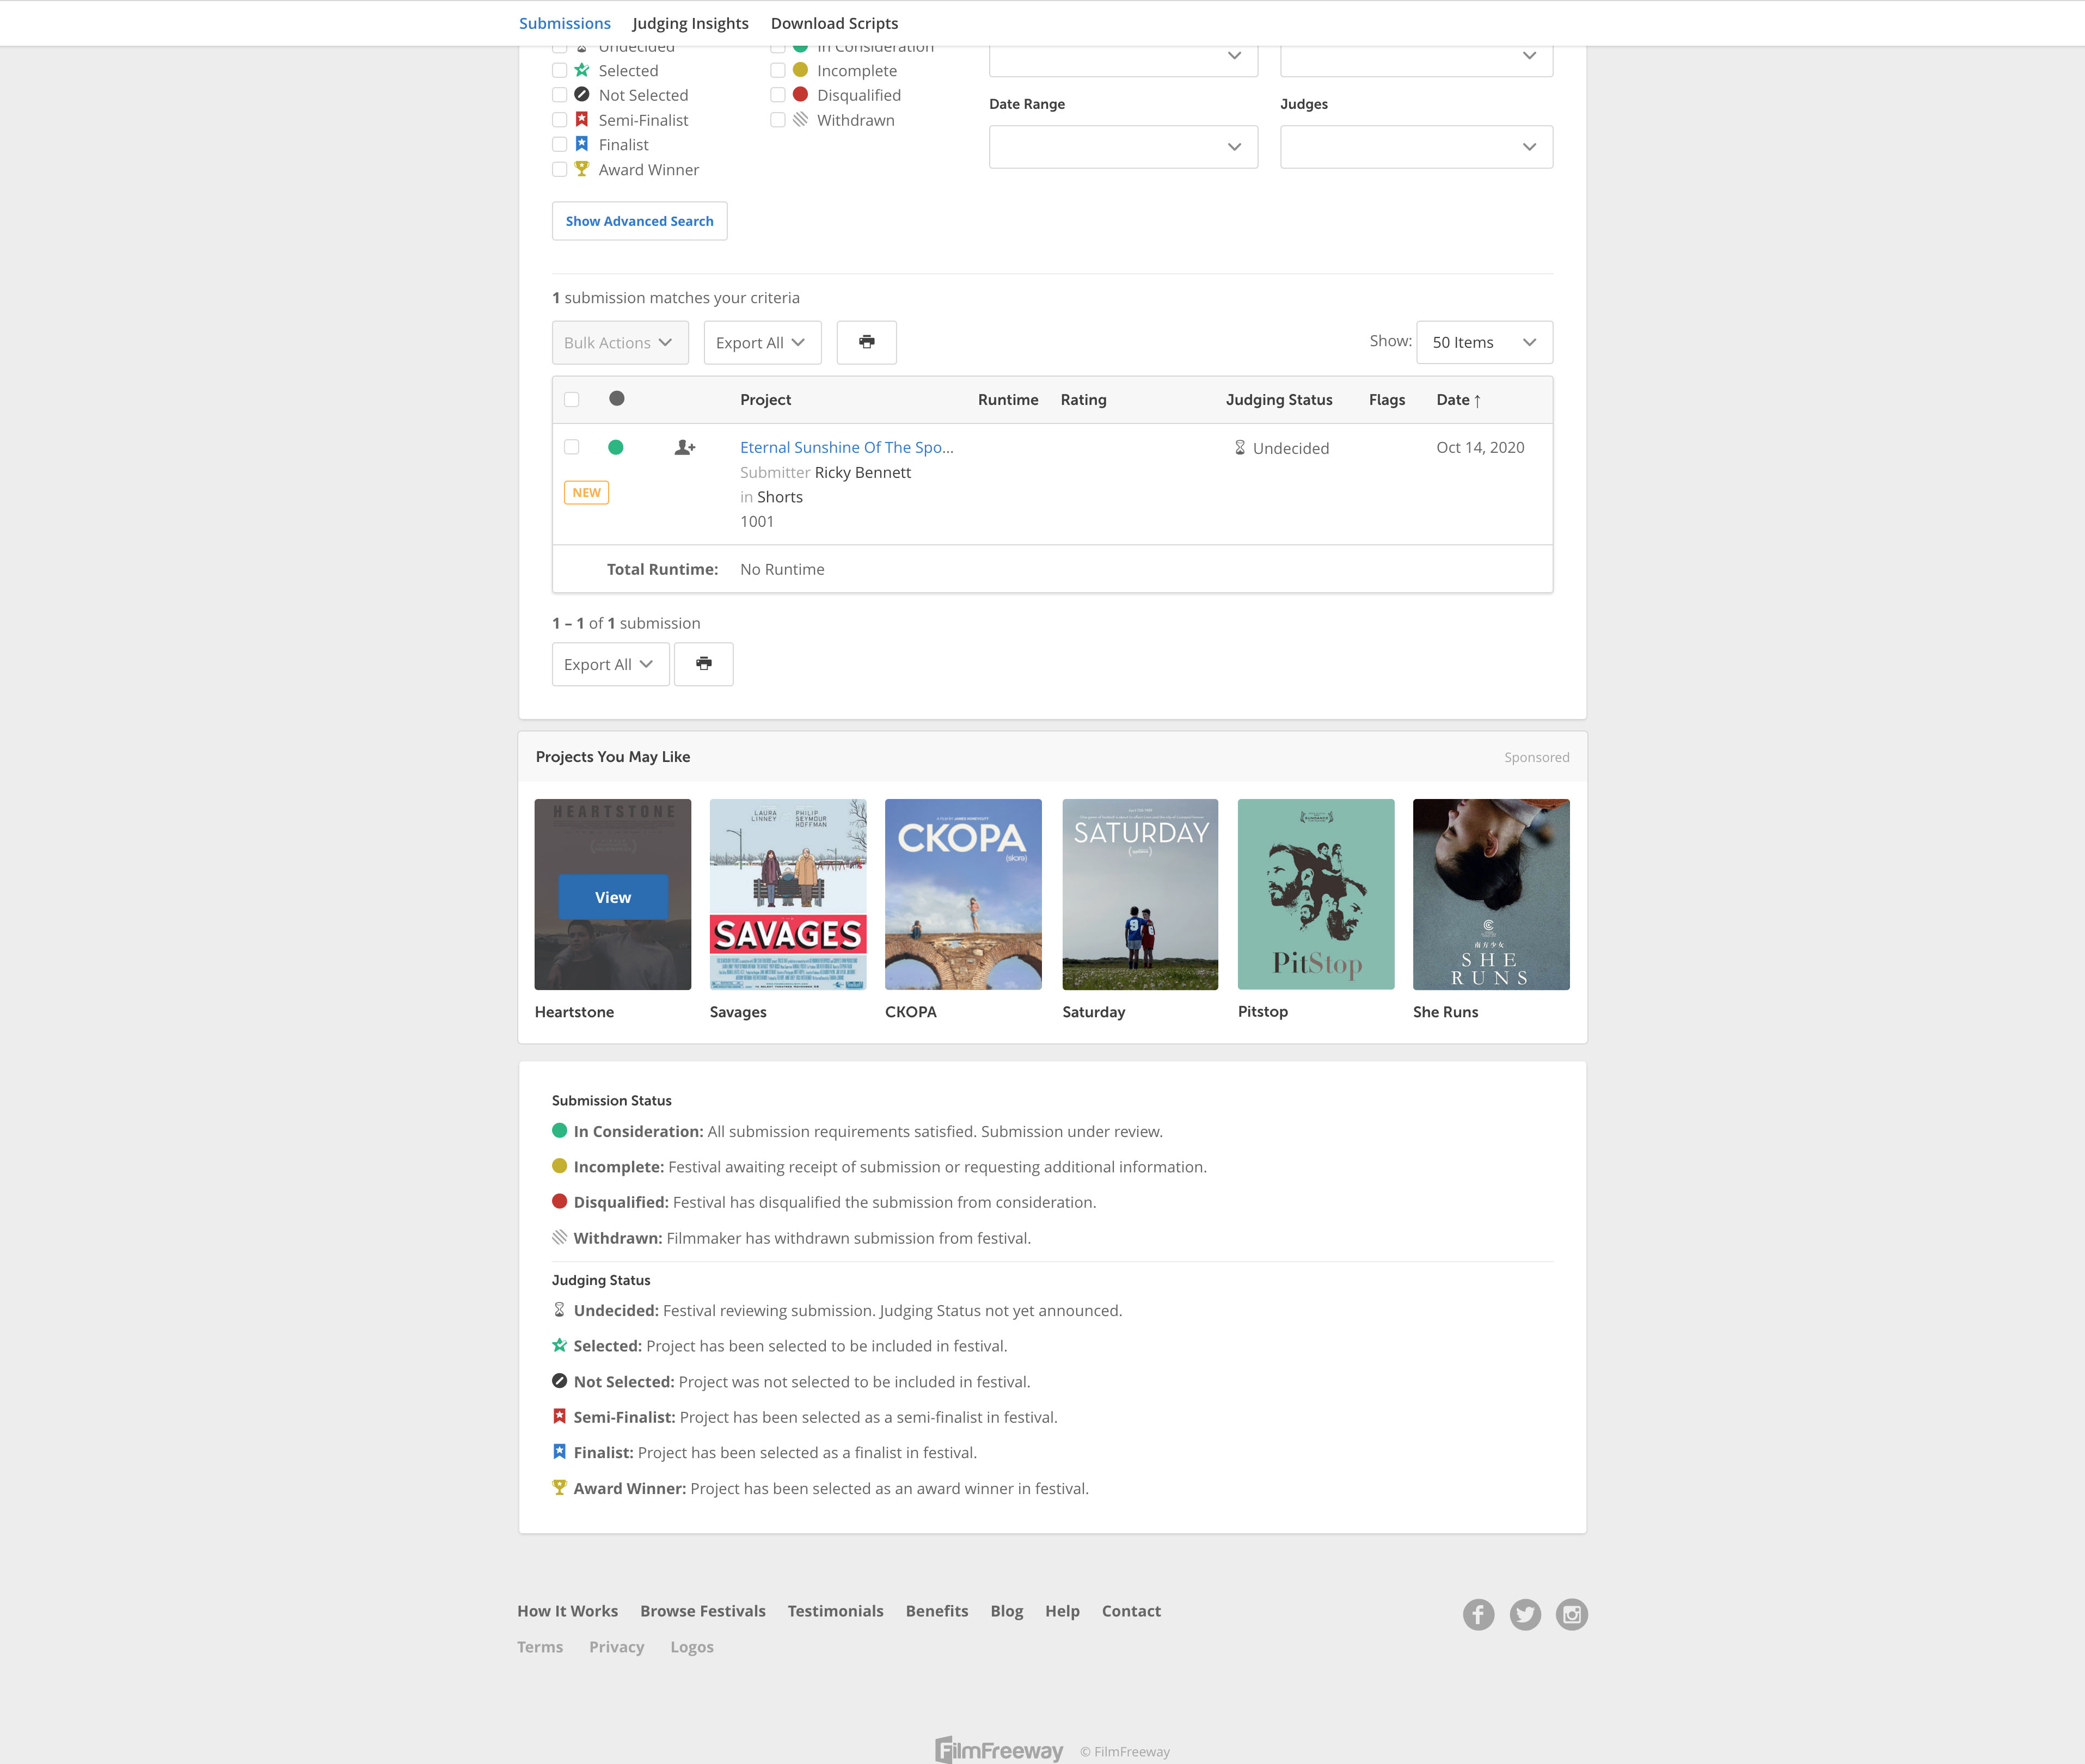Screen dimensions: 2085x1764
Task: Open the Download Scripts tab
Action: pos(834,22)
